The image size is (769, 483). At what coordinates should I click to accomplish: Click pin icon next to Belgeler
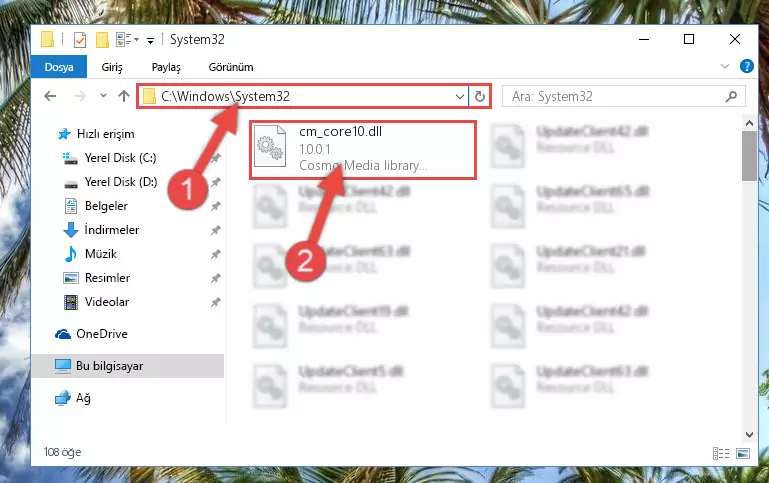pyautogui.click(x=215, y=206)
